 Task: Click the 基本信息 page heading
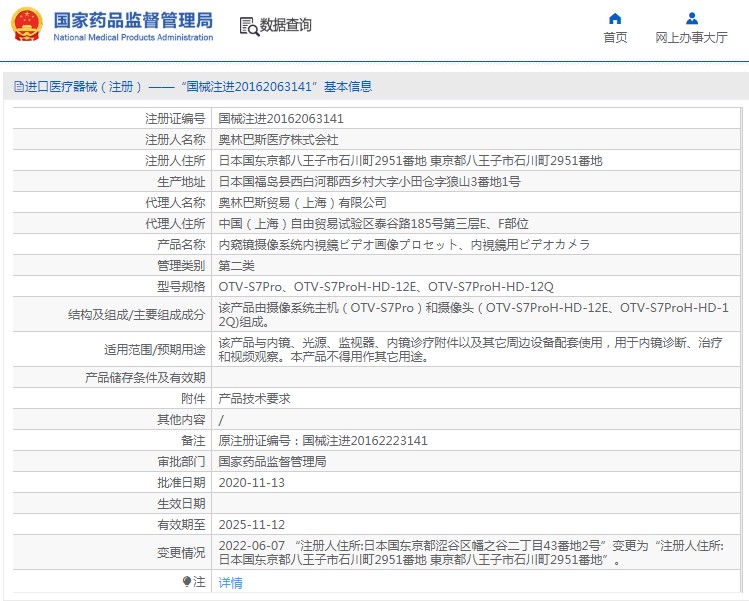coord(348,86)
